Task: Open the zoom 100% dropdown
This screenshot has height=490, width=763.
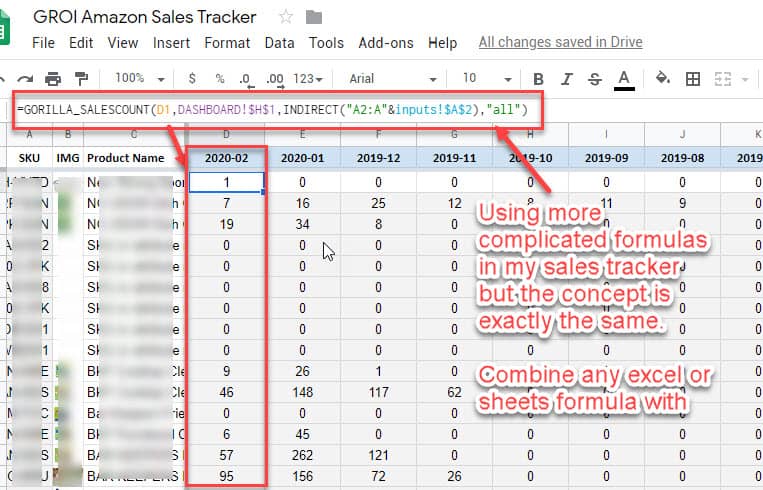Action: tap(140, 78)
